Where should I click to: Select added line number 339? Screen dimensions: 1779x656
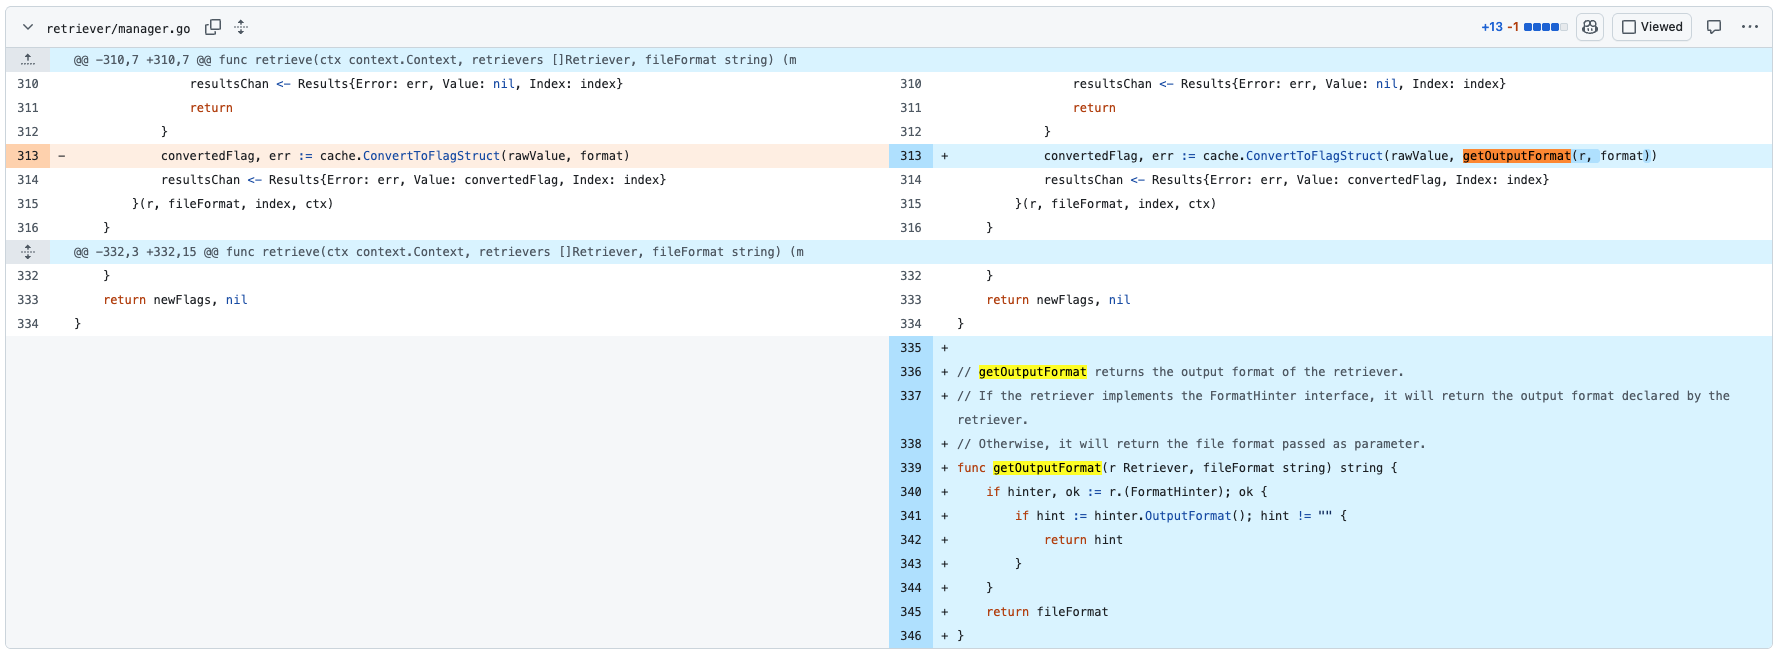pos(911,468)
